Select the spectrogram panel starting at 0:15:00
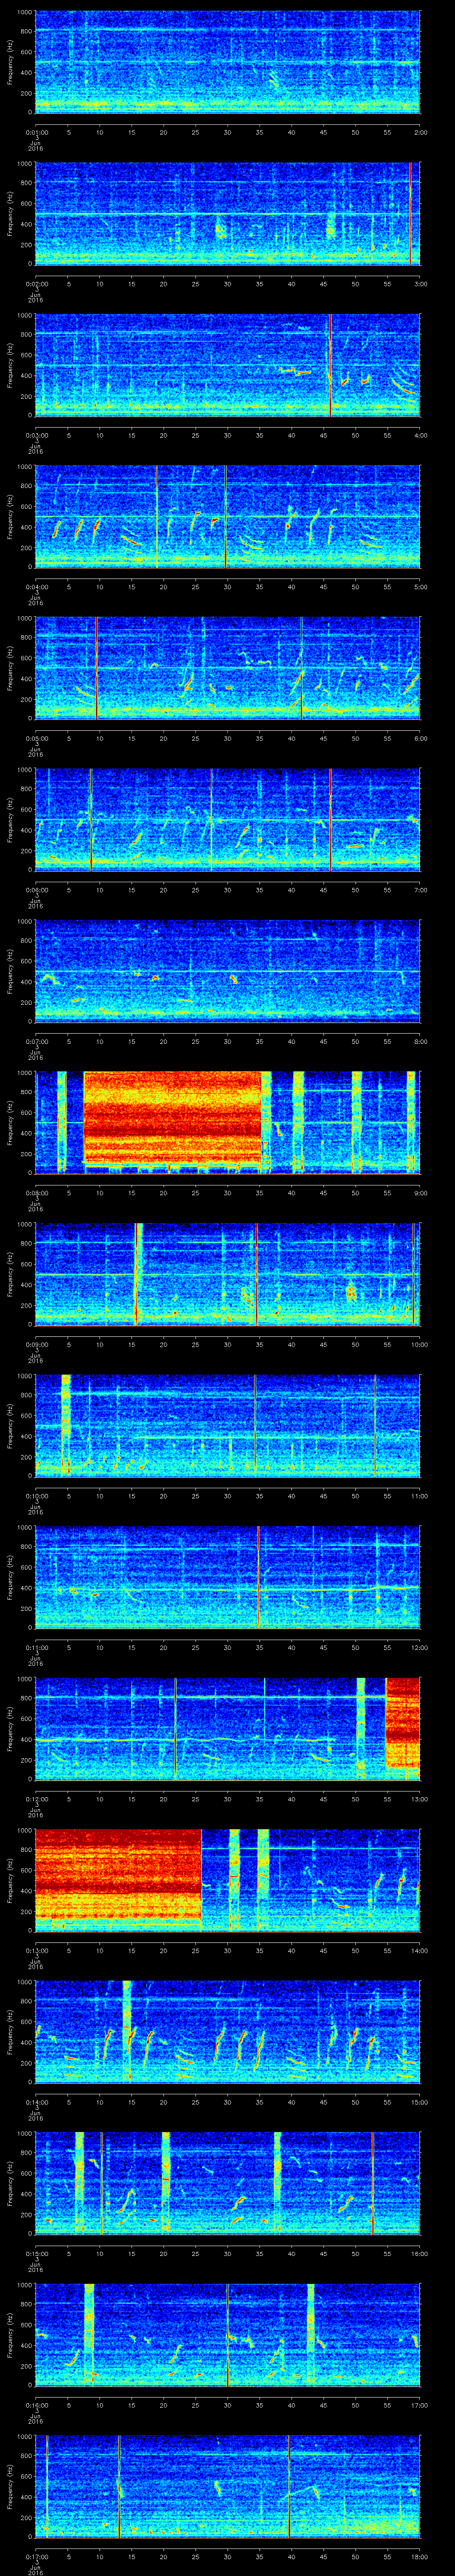Screen dimensions: 455x2576 click(228, 2183)
